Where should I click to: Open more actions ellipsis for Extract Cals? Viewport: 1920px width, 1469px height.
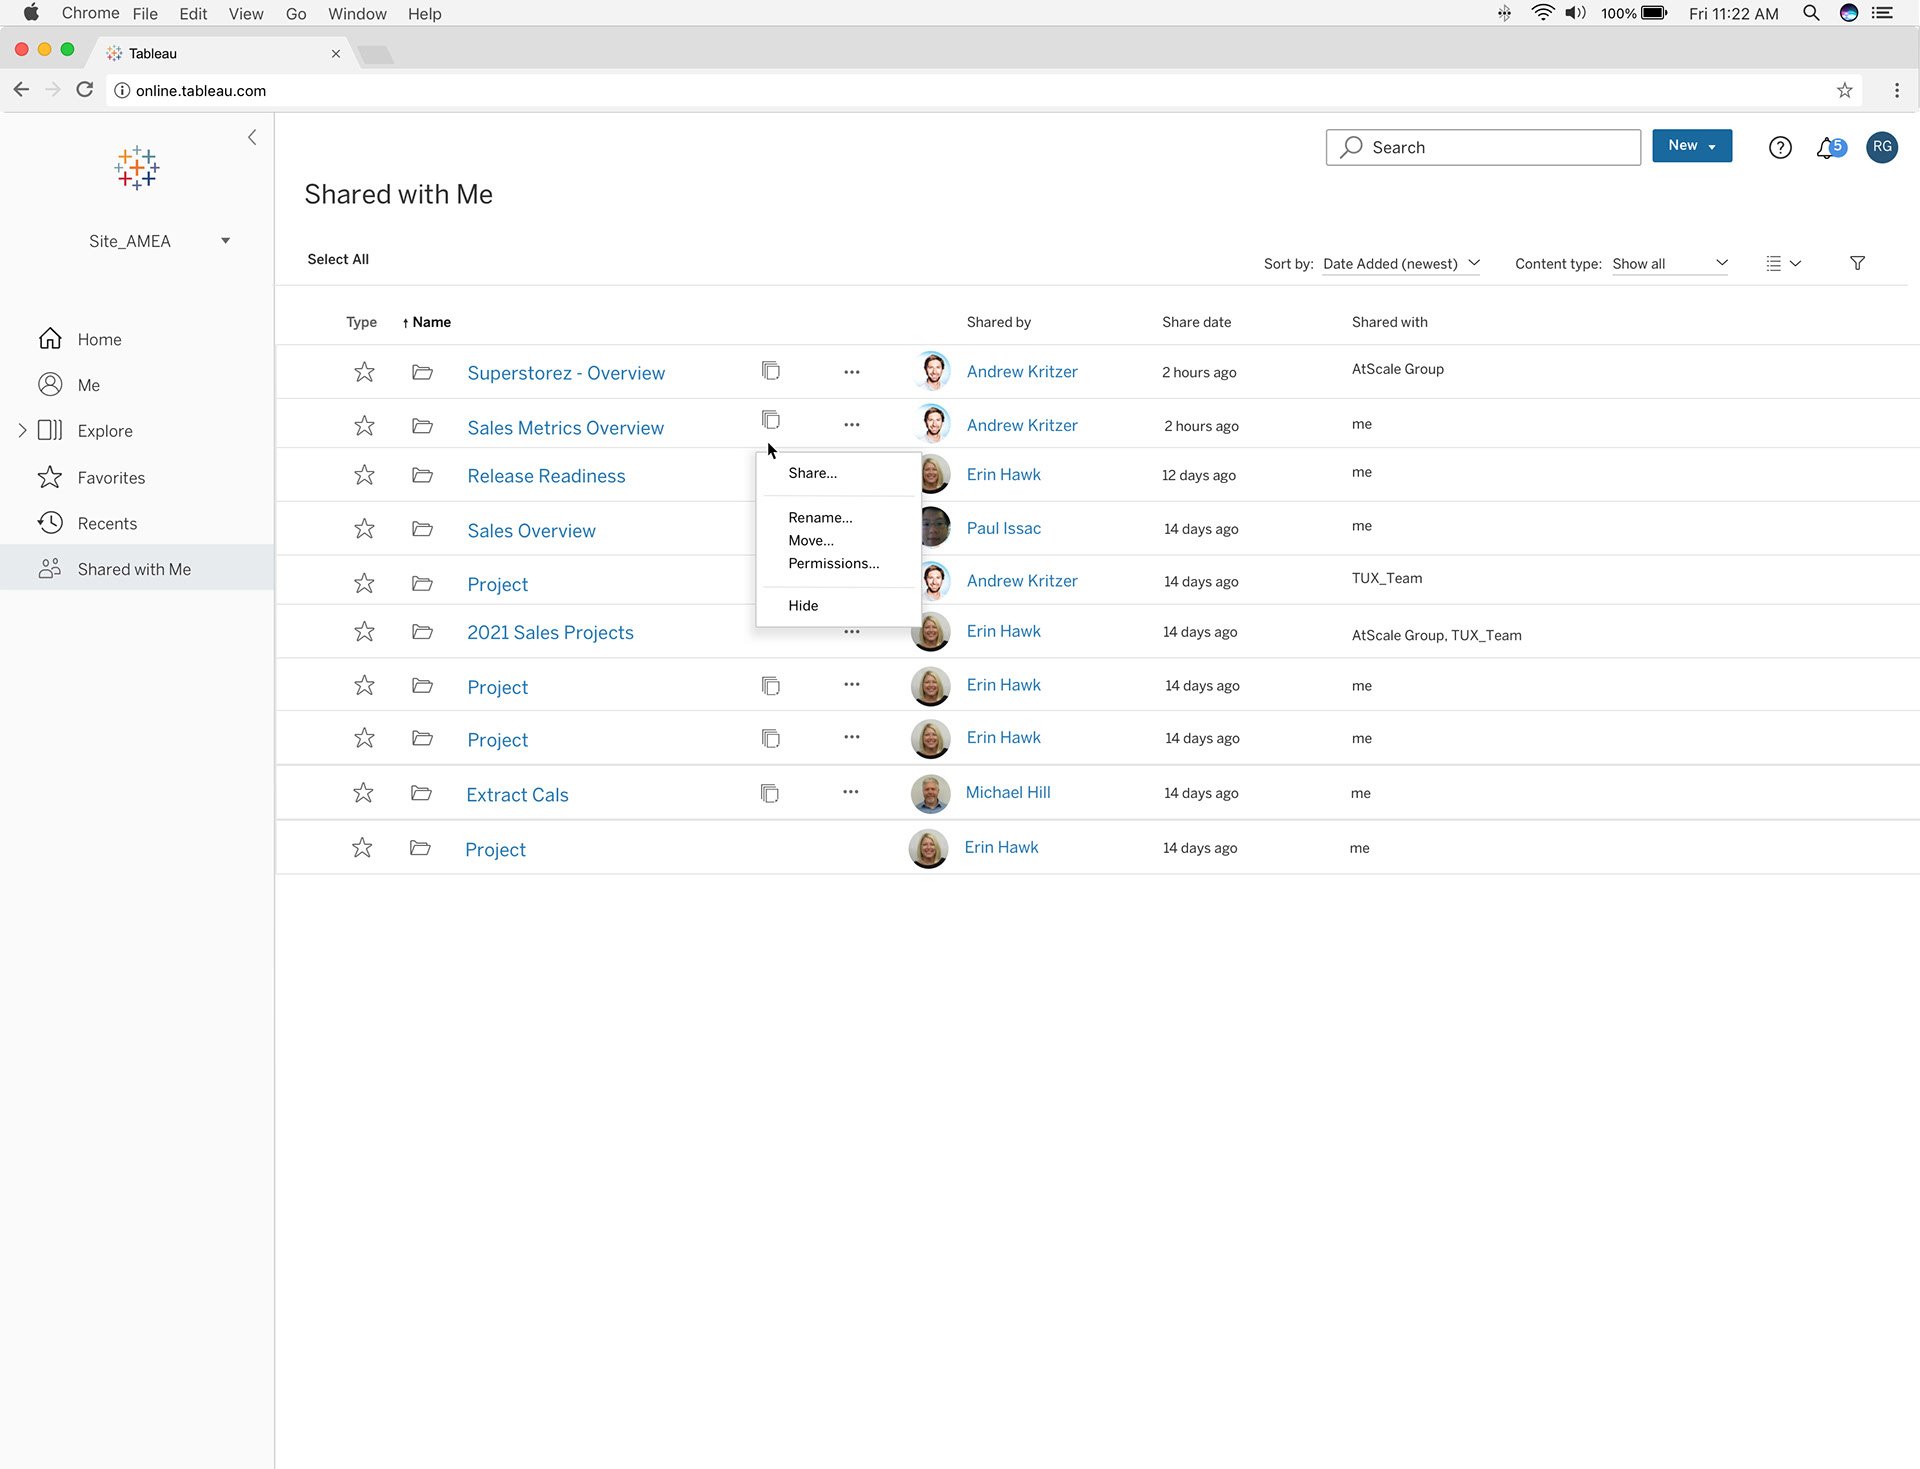(850, 792)
